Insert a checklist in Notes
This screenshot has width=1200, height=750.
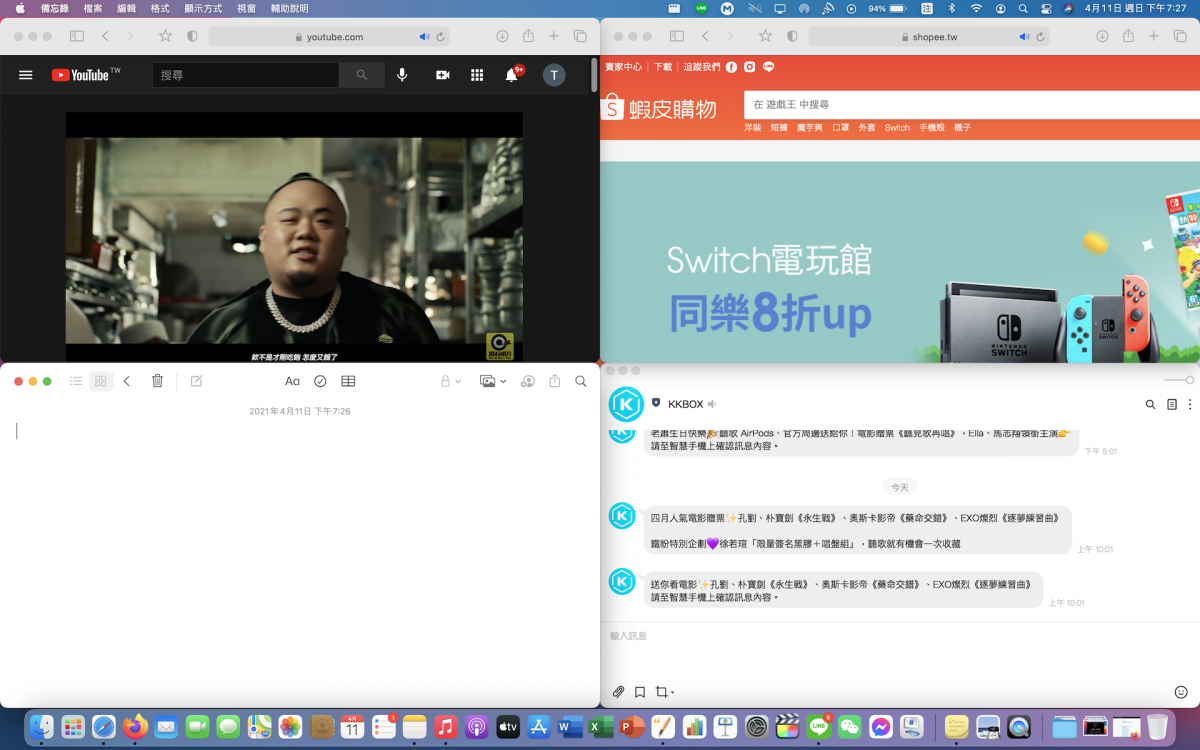tap(320, 381)
